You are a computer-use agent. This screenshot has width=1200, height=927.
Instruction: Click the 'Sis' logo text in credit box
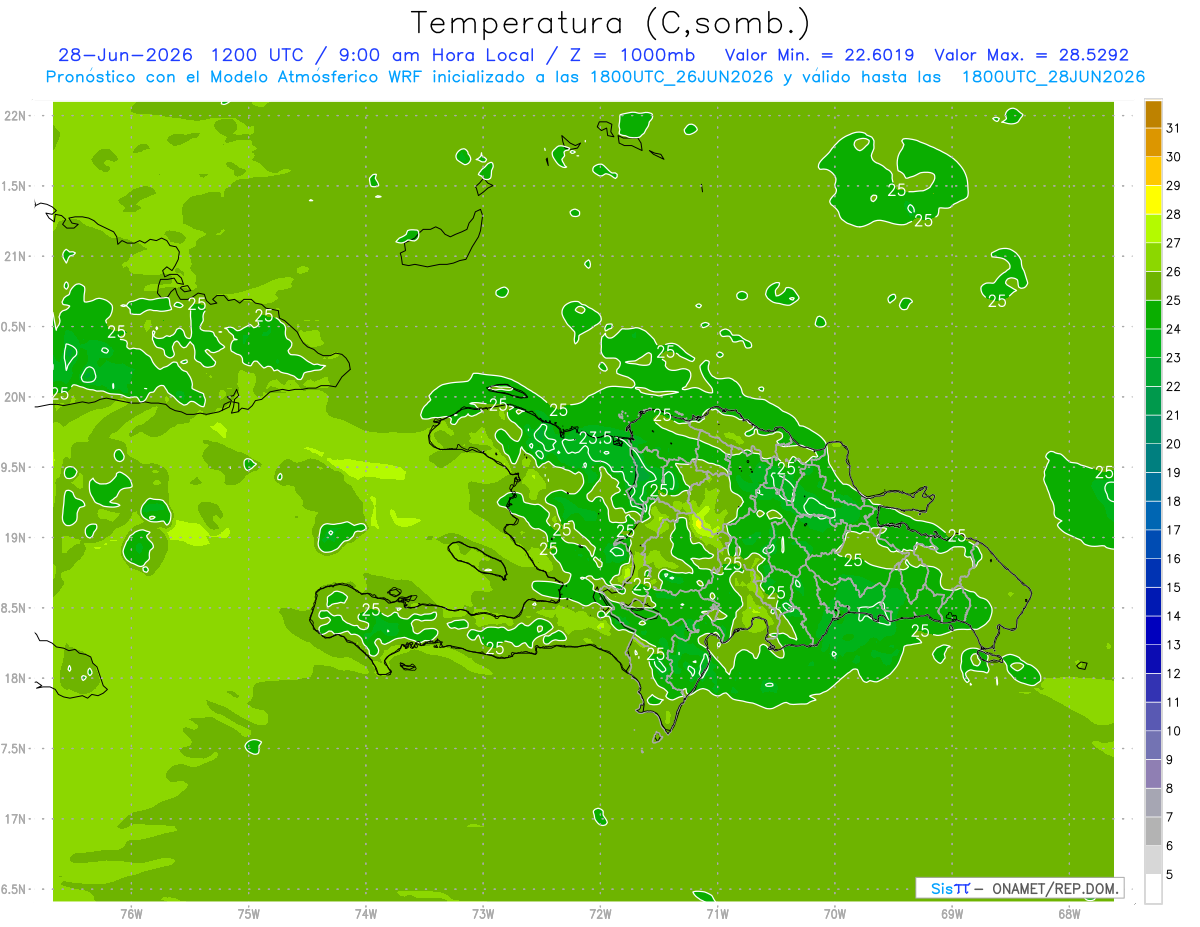click(x=942, y=888)
